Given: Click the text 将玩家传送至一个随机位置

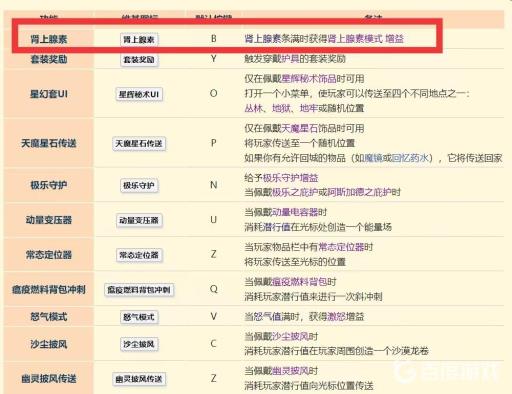Looking at the screenshot, I should tap(300, 143).
